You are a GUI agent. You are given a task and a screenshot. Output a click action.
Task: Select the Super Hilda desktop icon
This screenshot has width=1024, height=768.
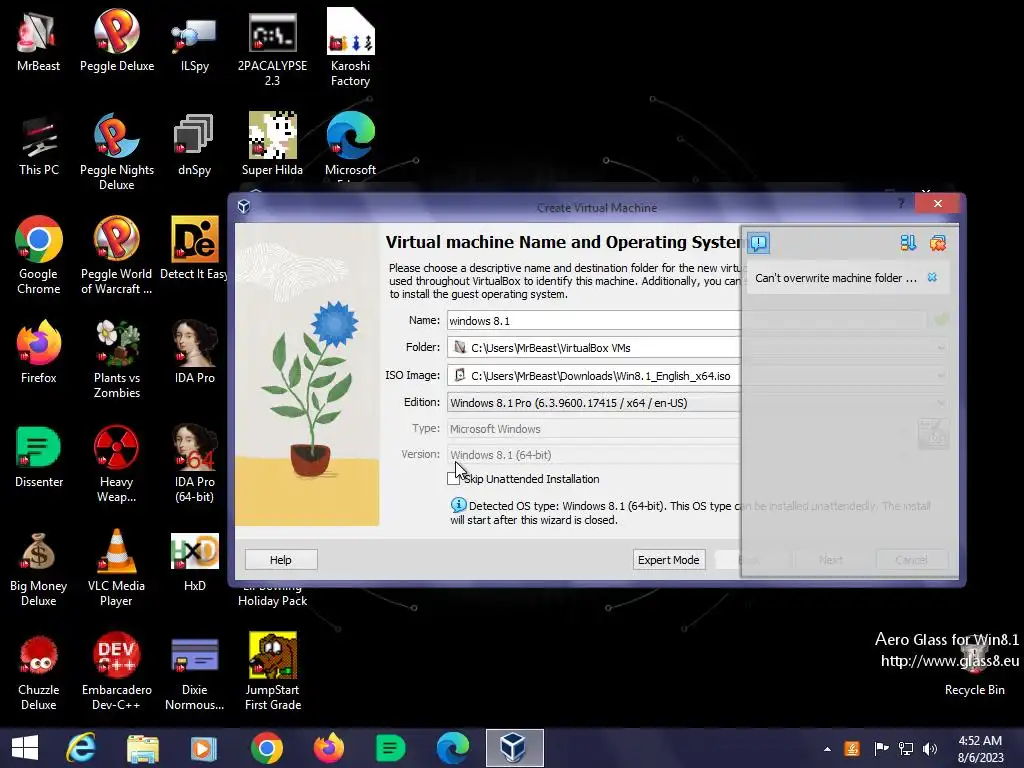pos(272,146)
